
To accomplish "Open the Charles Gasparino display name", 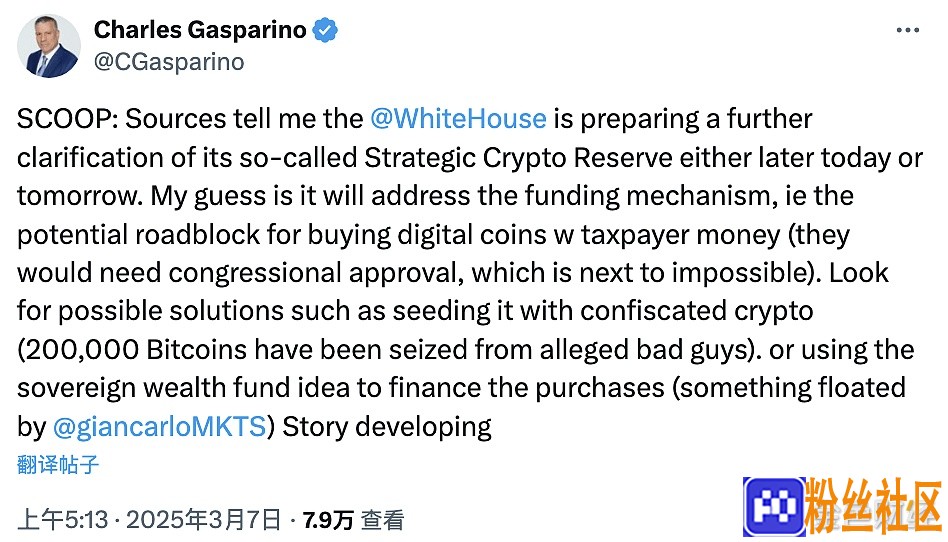I will pos(200,30).
